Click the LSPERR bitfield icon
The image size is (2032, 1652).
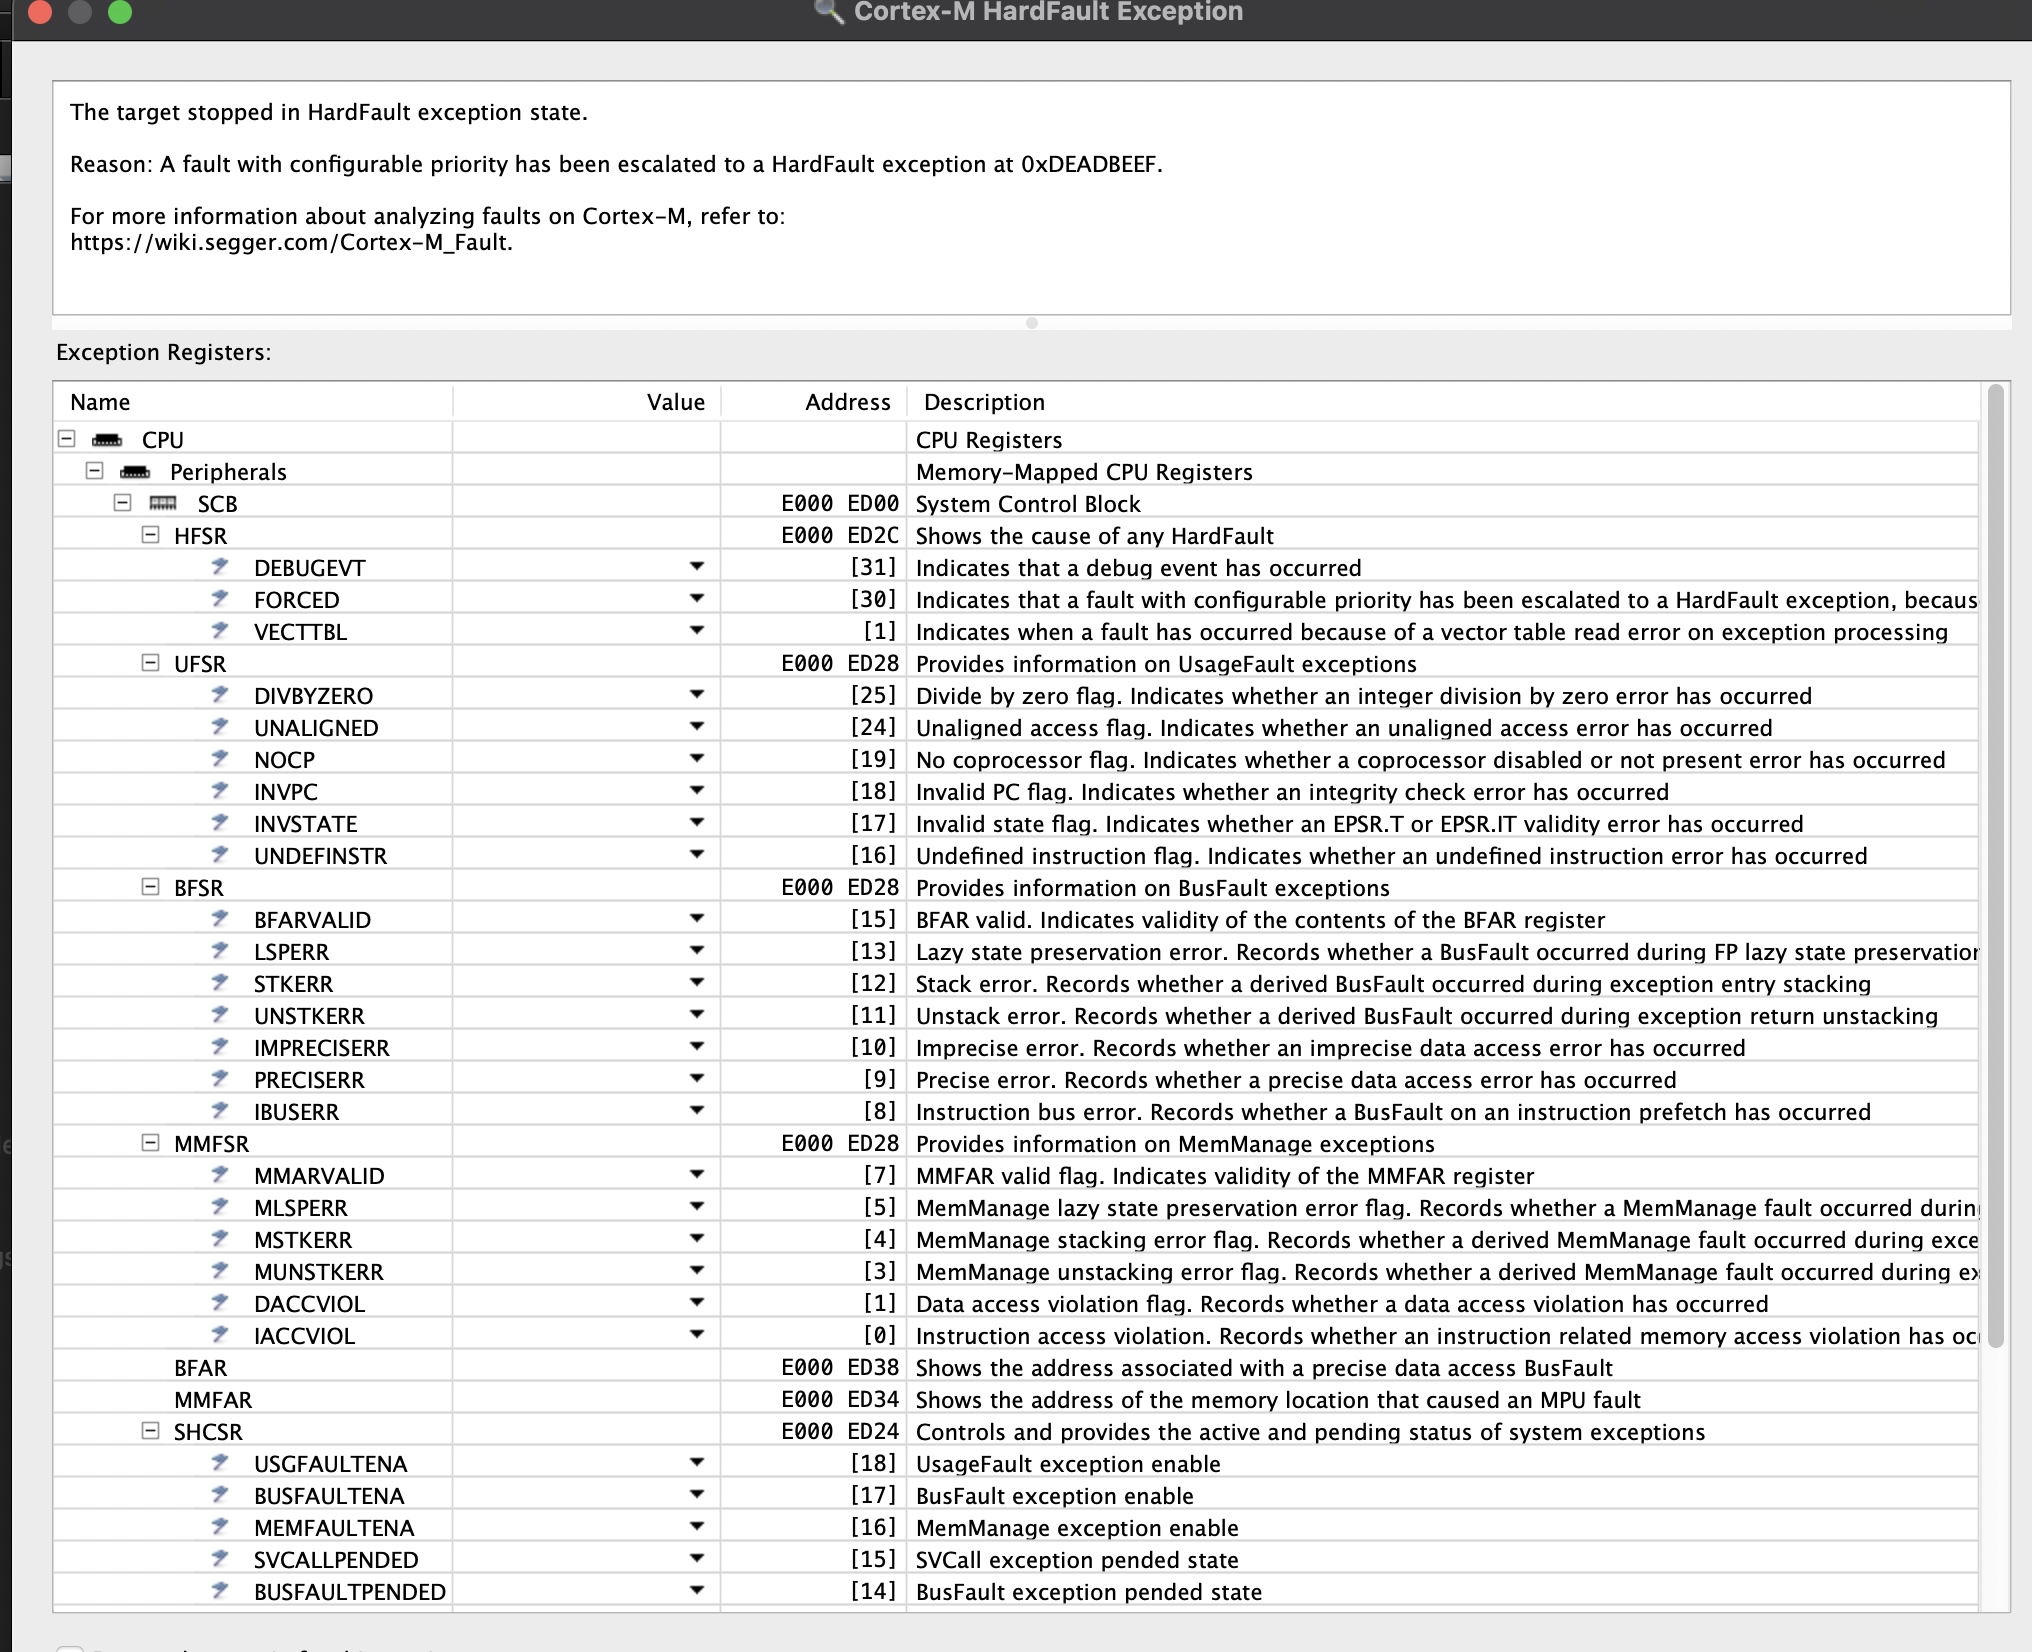coord(220,951)
